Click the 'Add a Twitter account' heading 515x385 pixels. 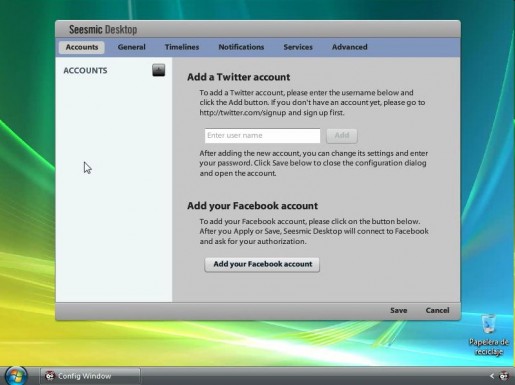click(x=239, y=77)
